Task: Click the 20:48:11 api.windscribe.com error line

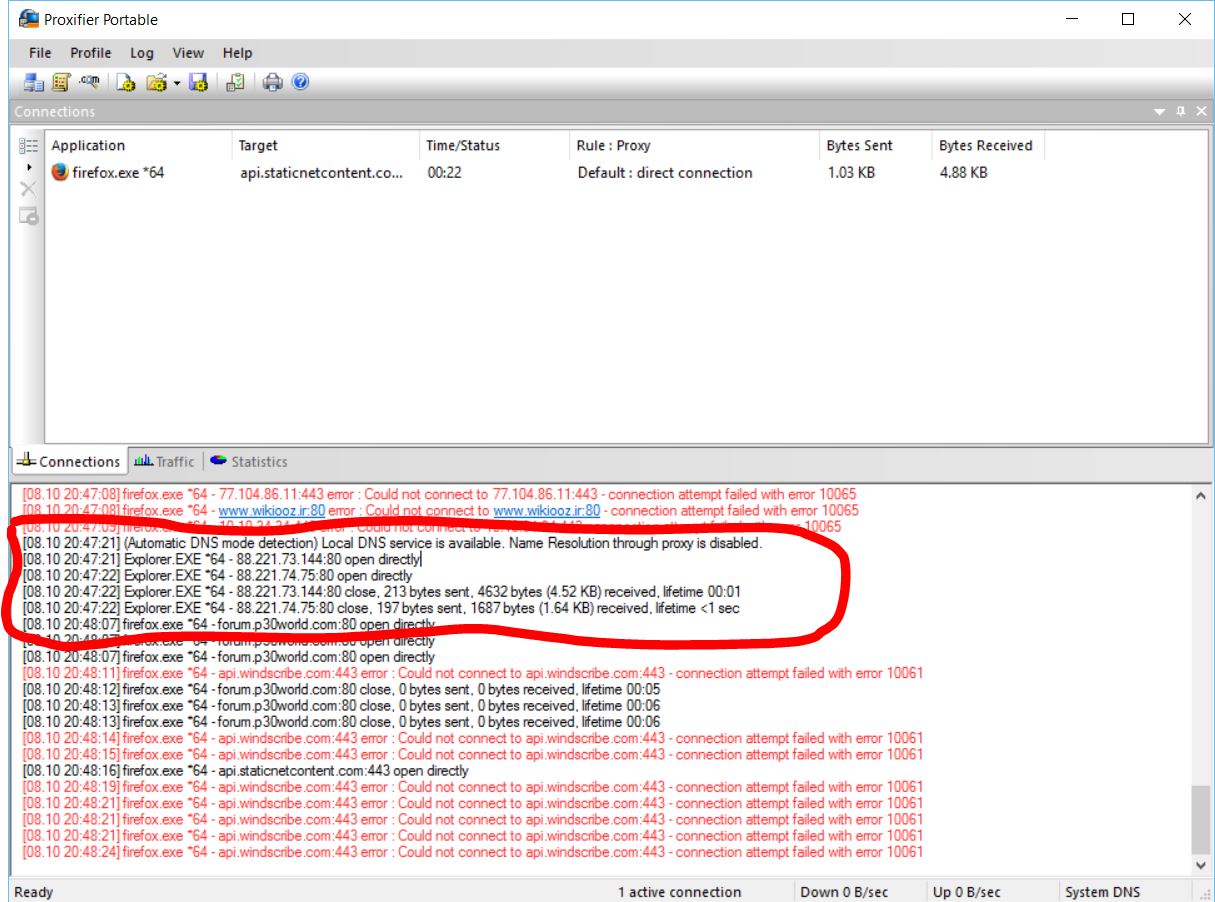Action: click(x=472, y=673)
